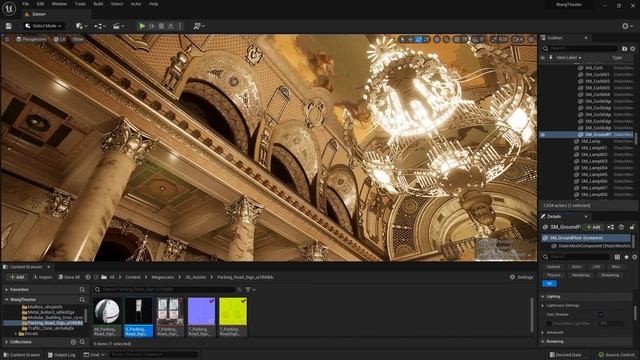Open the Blueprints toolbar dropdown
This screenshot has width=640, height=360.
(x=100, y=26)
